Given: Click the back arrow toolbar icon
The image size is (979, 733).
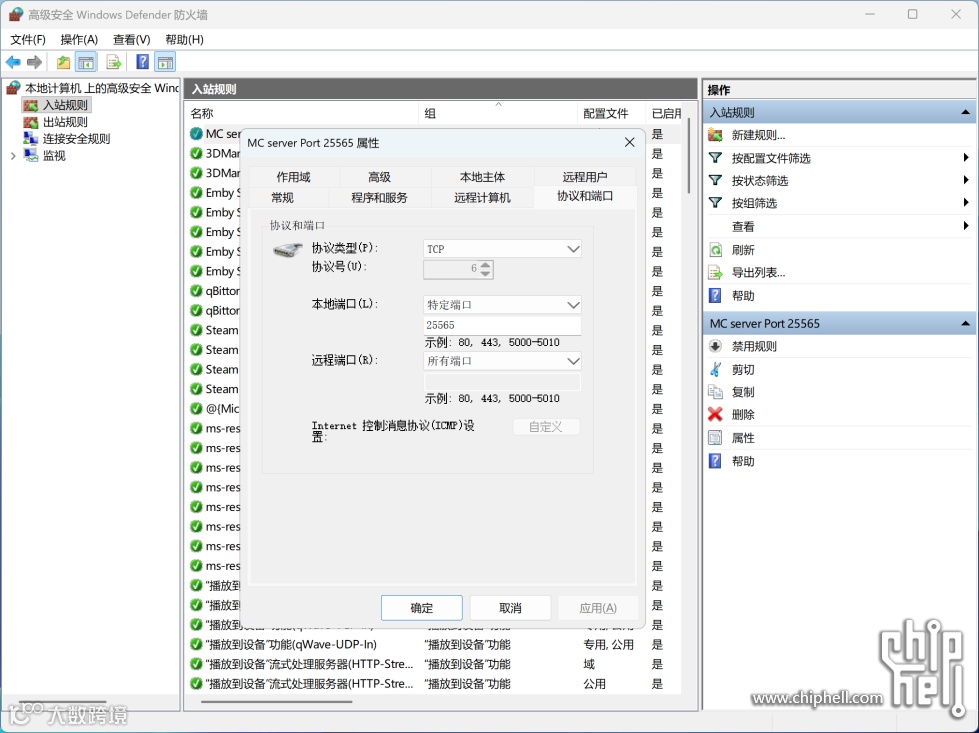Looking at the screenshot, I should [x=13, y=62].
